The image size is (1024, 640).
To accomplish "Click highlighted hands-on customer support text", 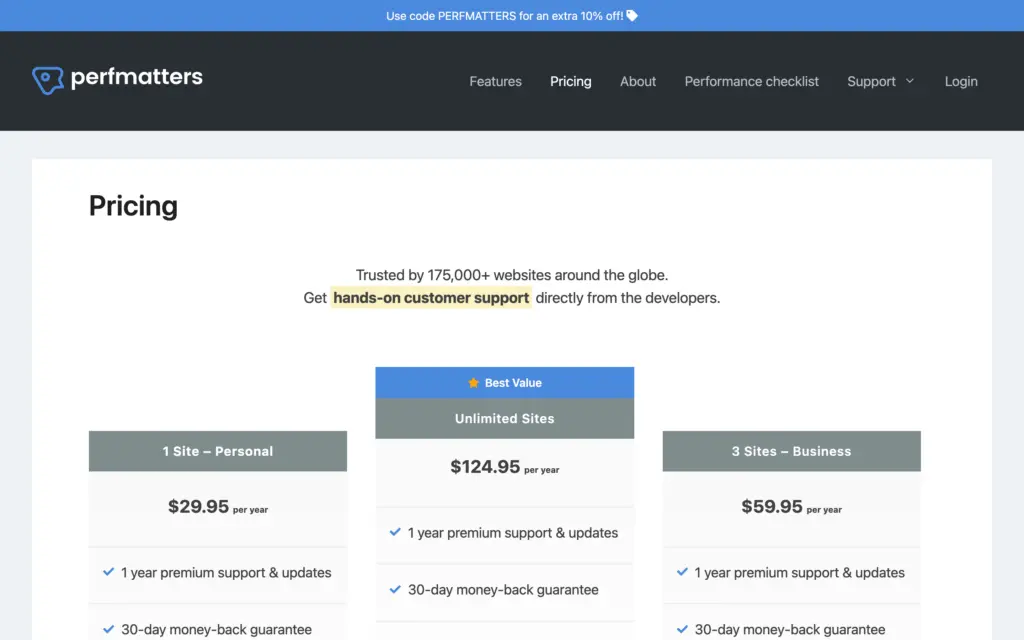I will tap(431, 298).
